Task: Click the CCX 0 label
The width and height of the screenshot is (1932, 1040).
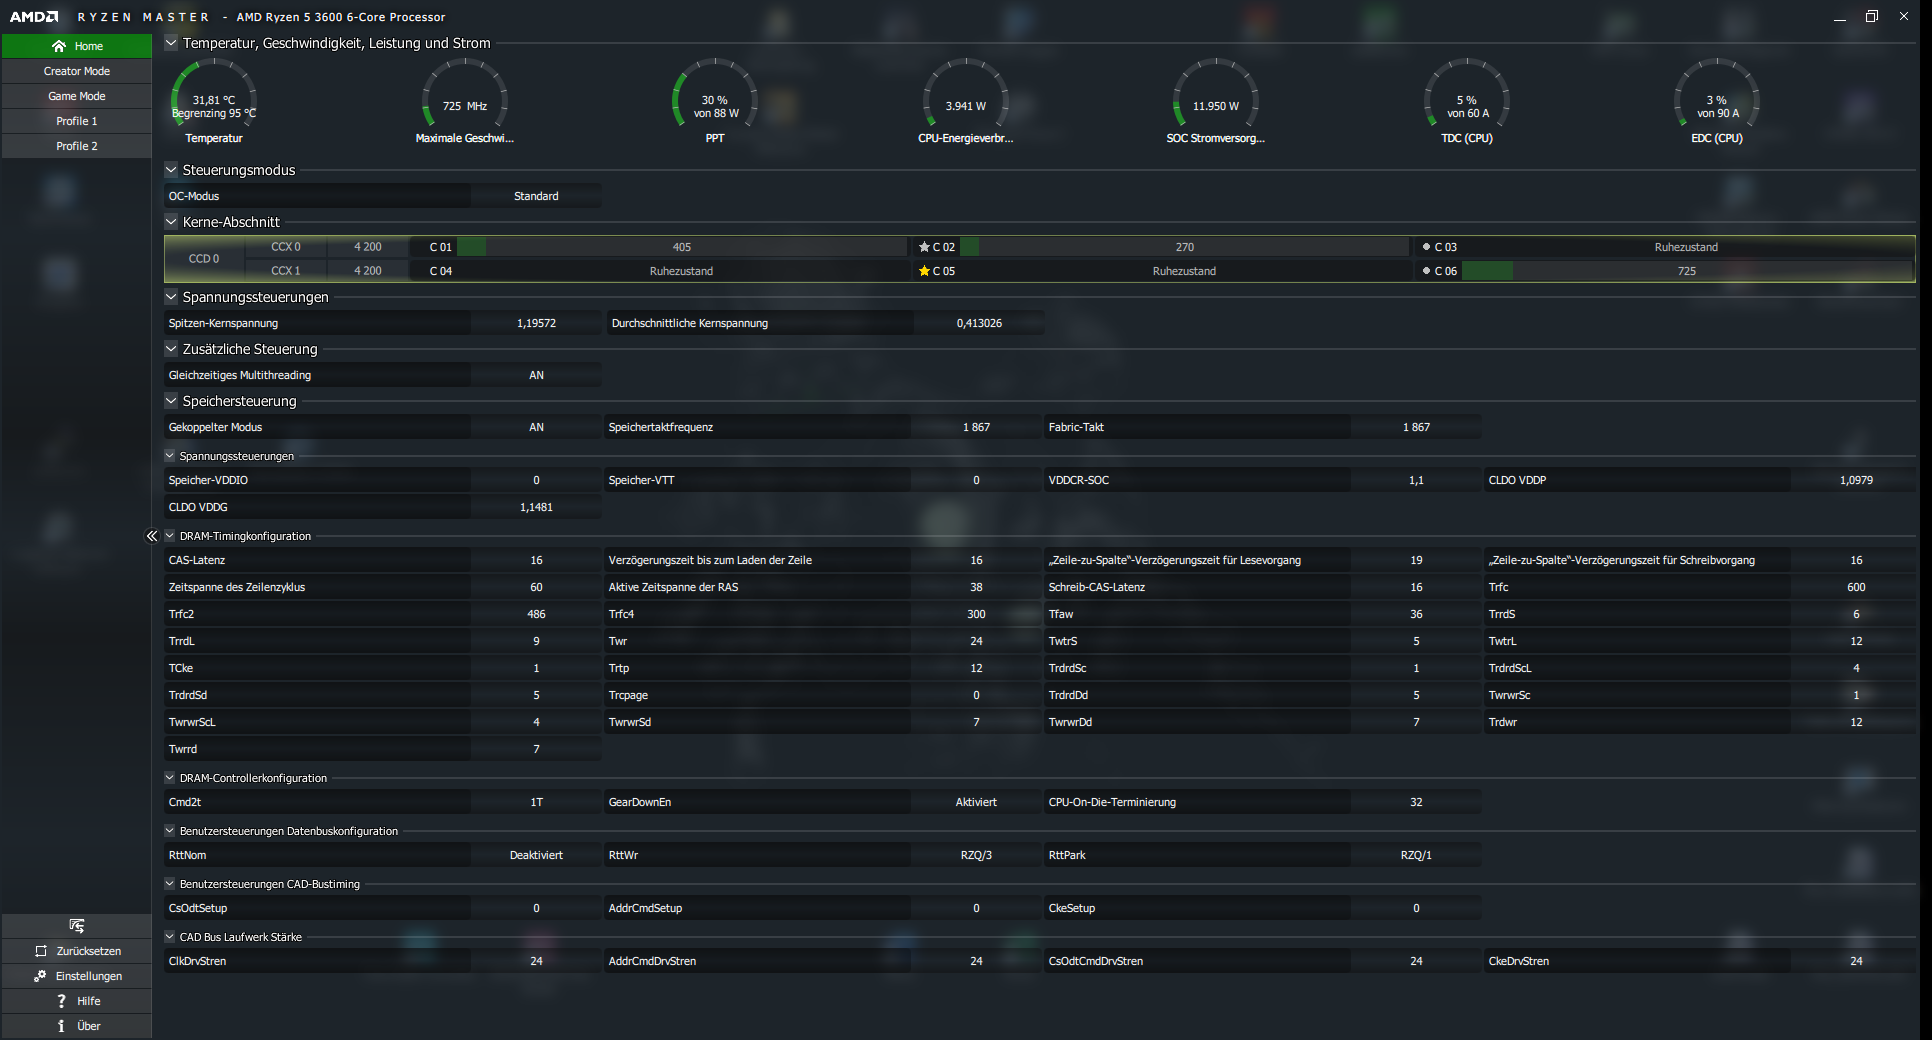Action: tap(286, 247)
